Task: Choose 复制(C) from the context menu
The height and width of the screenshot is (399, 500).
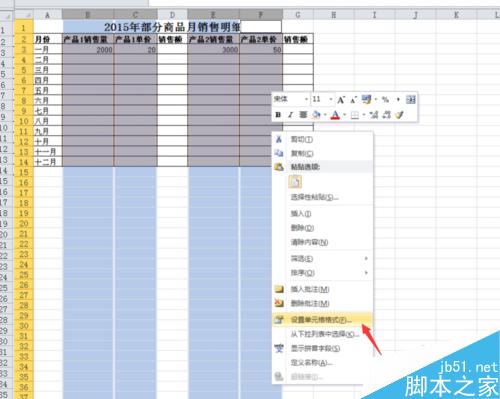Action: click(322, 153)
